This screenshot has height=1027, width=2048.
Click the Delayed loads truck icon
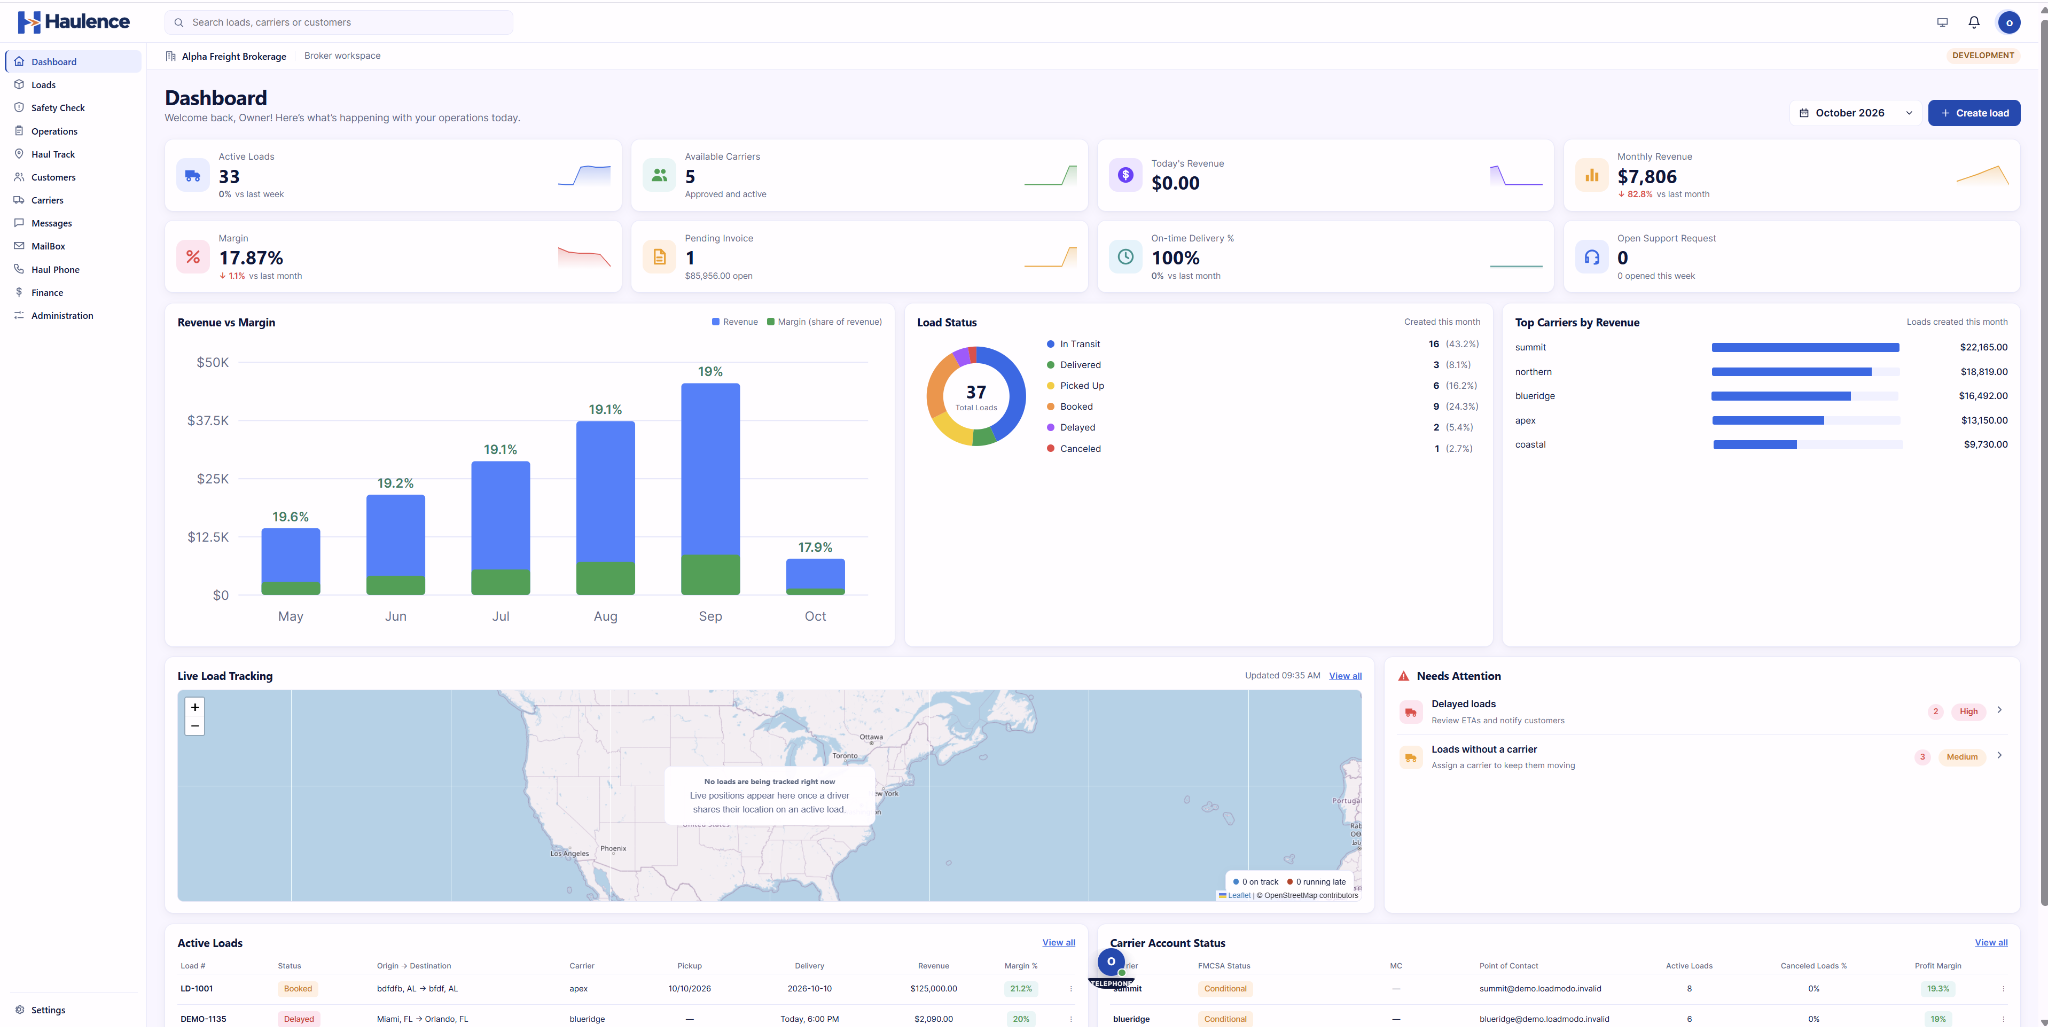1411,712
